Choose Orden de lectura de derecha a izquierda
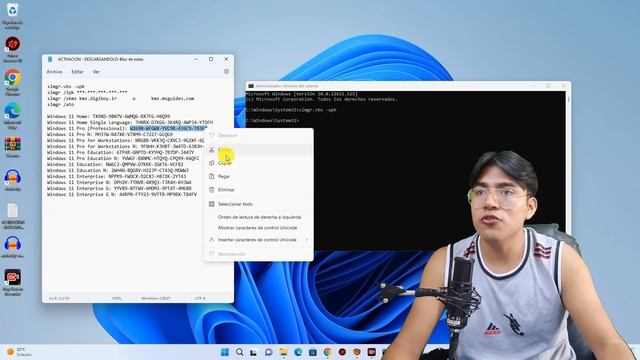 click(x=259, y=217)
